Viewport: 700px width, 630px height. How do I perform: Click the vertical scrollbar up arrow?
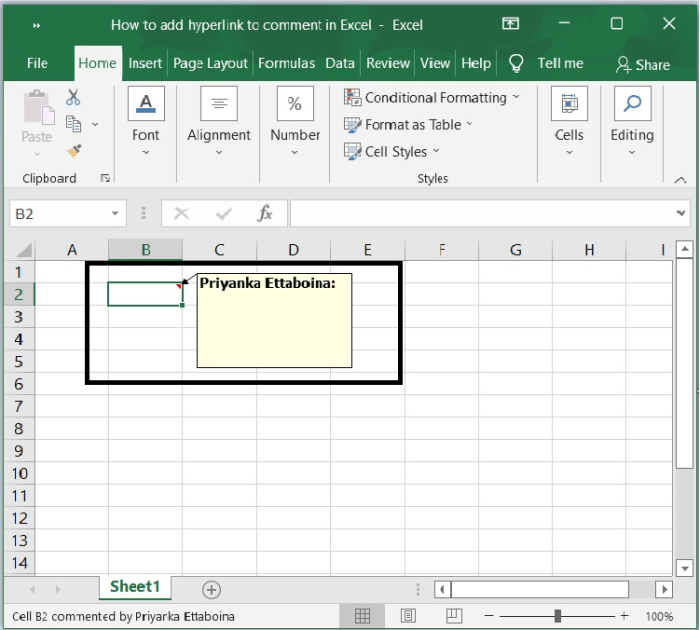click(684, 249)
